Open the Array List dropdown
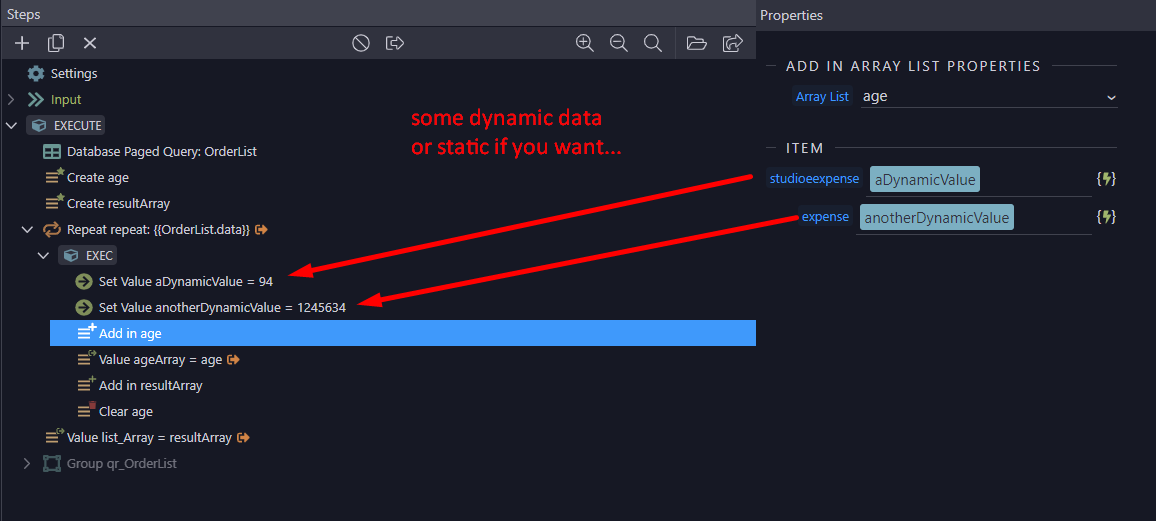The image size is (1156, 521). click(x=989, y=97)
